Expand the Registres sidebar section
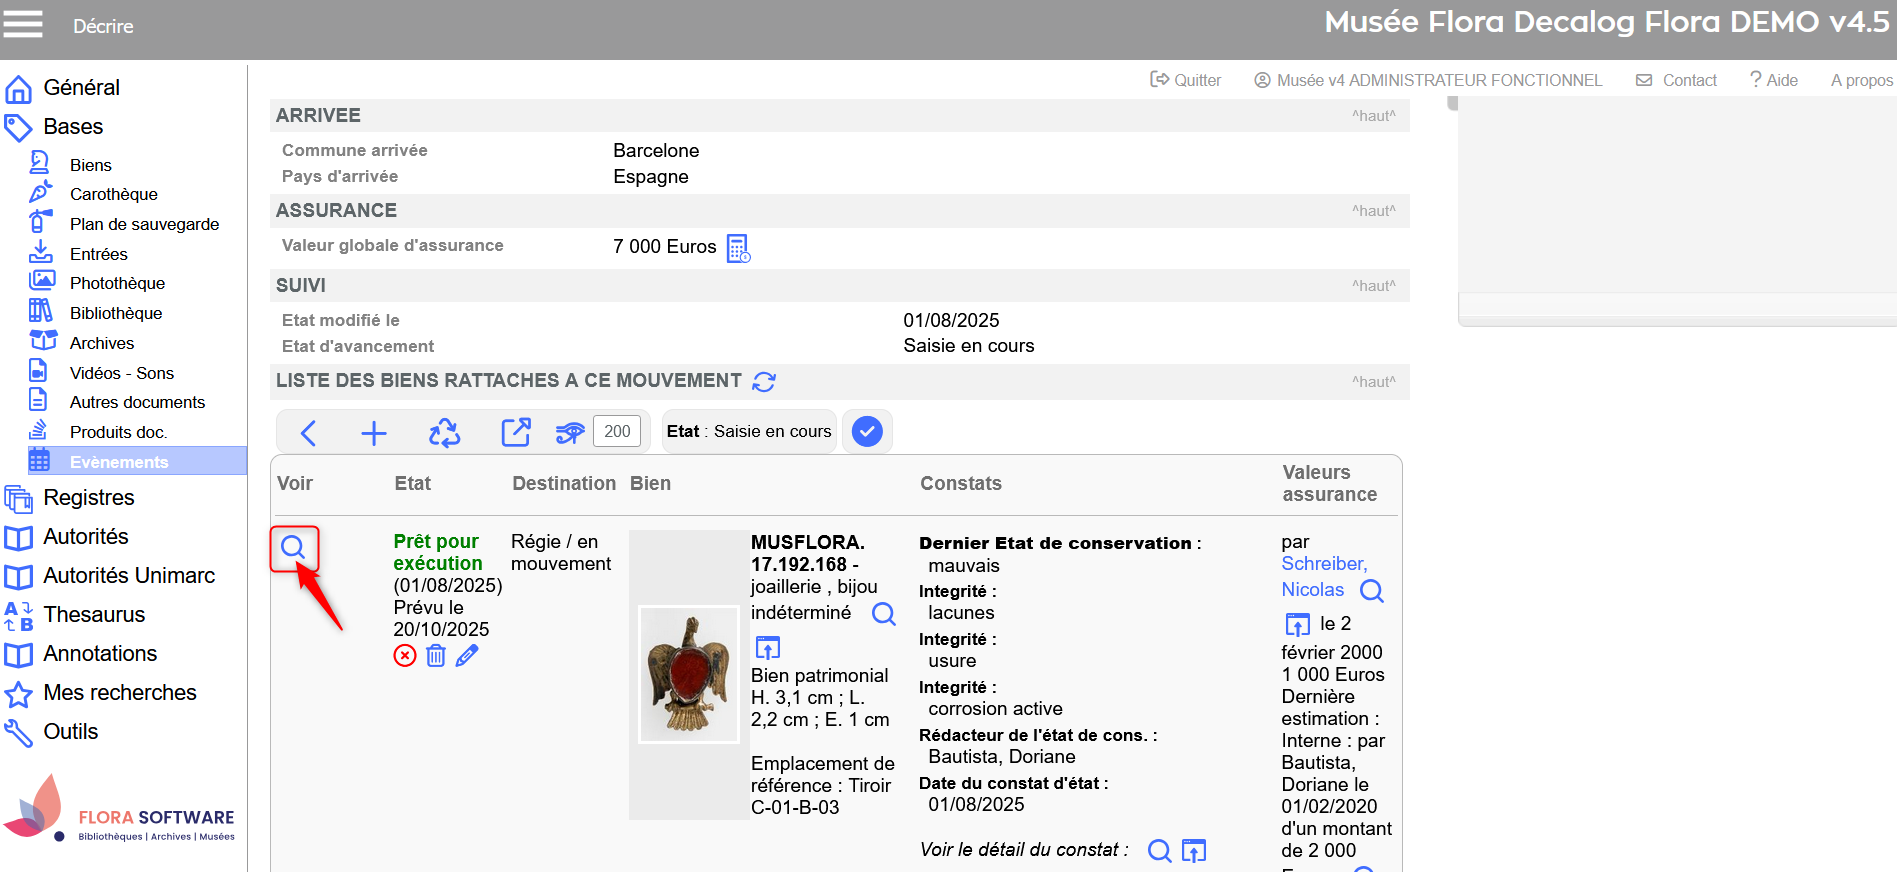The width and height of the screenshot is (1897, 872). (x=88, y=498)
